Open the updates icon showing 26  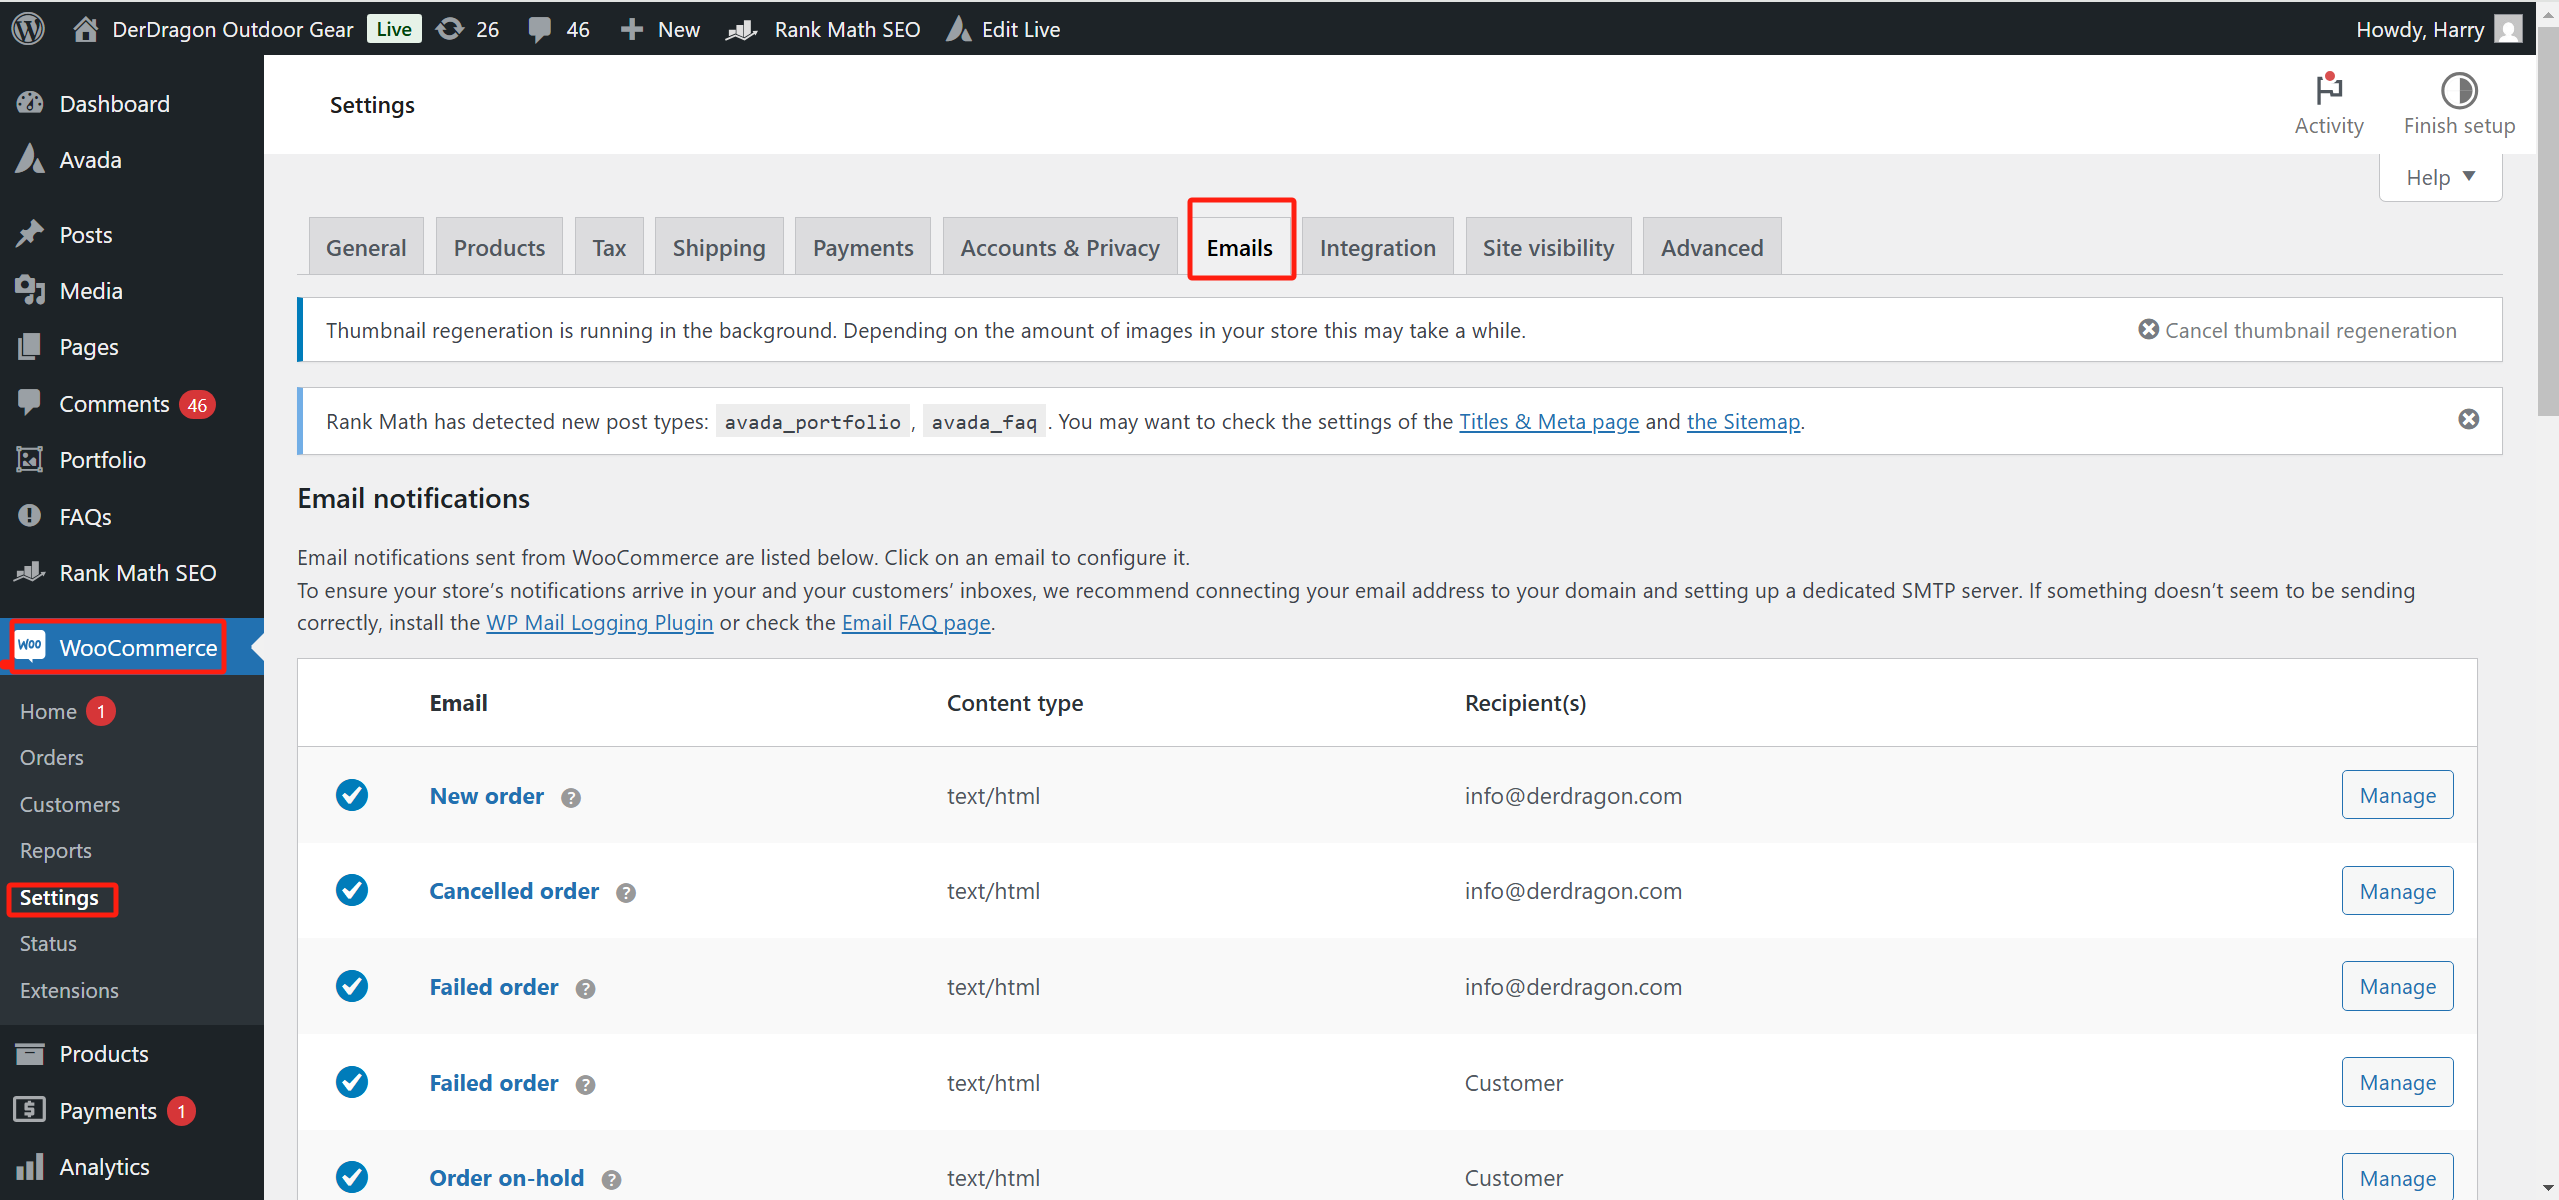(450, 28)
